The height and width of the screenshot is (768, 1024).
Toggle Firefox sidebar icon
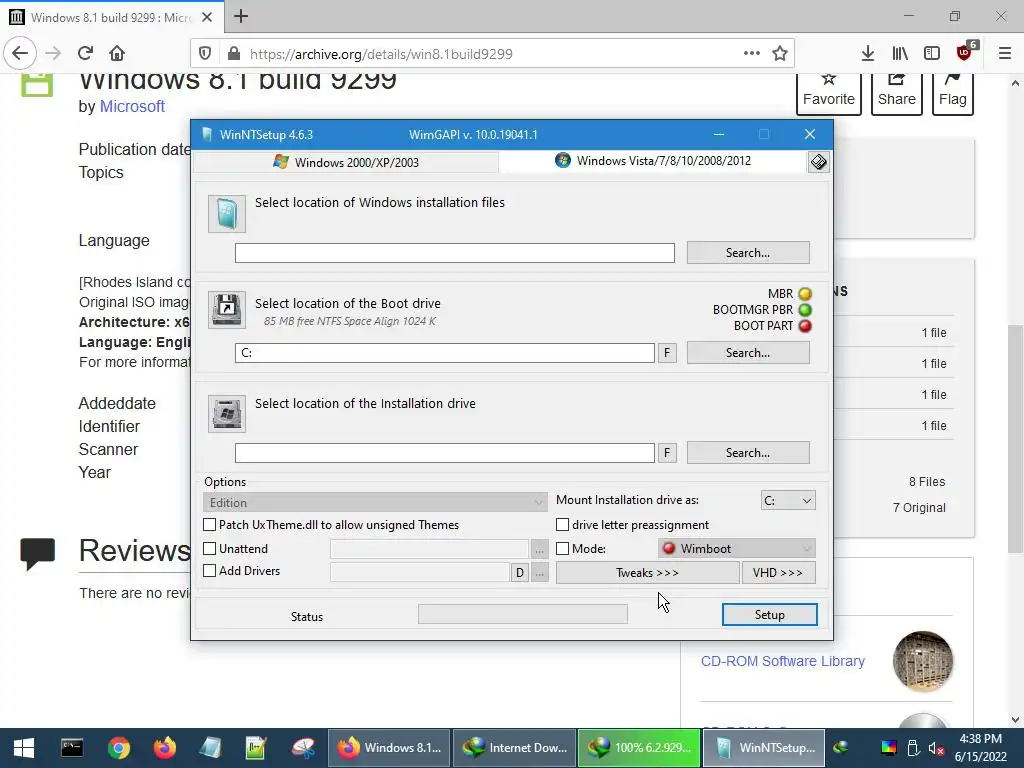[x=932, y=54]
